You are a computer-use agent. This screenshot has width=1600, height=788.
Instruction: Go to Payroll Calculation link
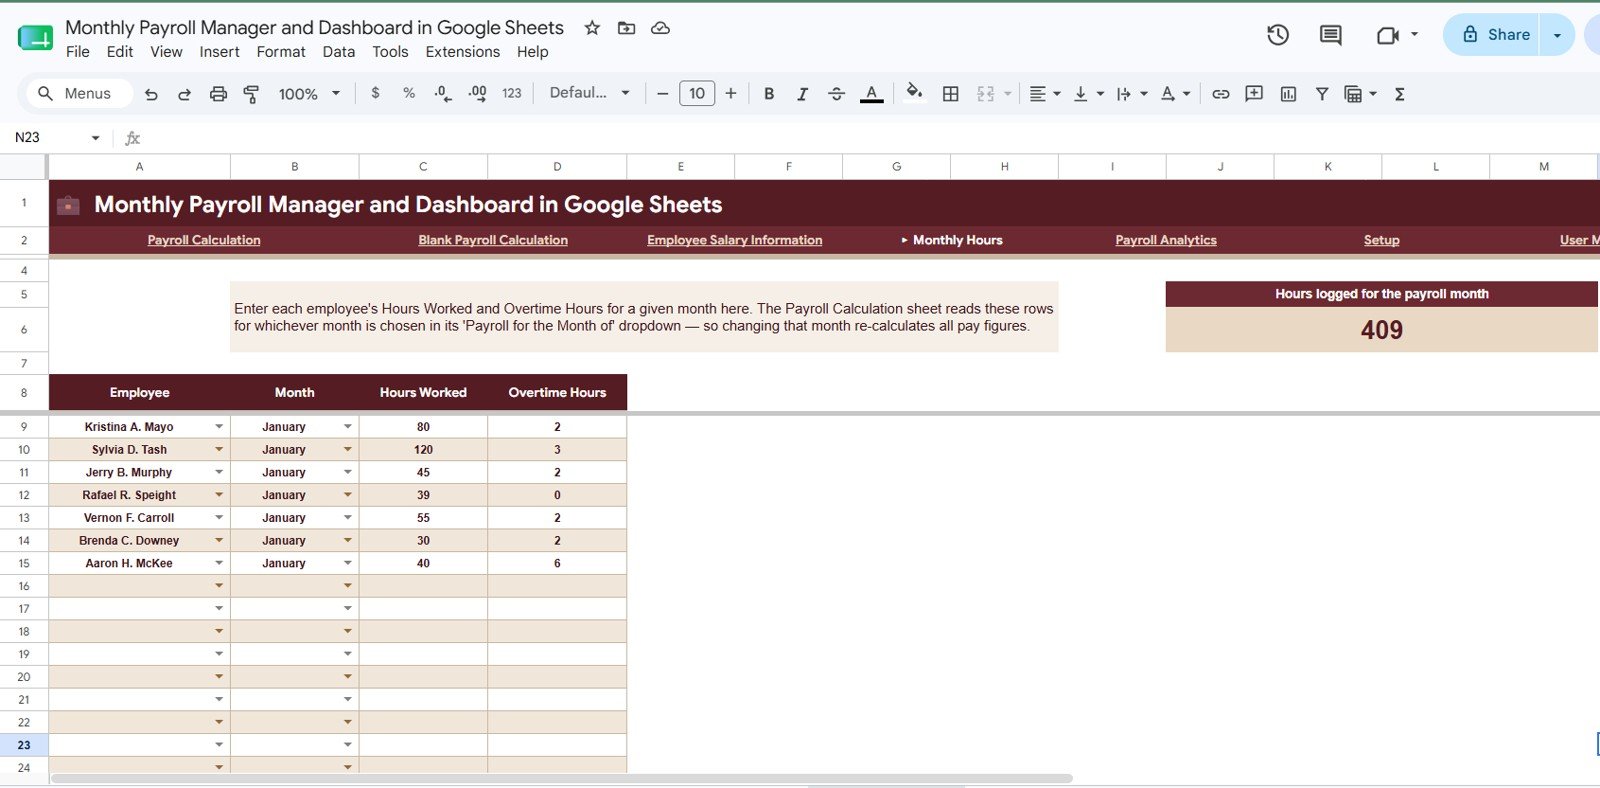coord(204,240)
